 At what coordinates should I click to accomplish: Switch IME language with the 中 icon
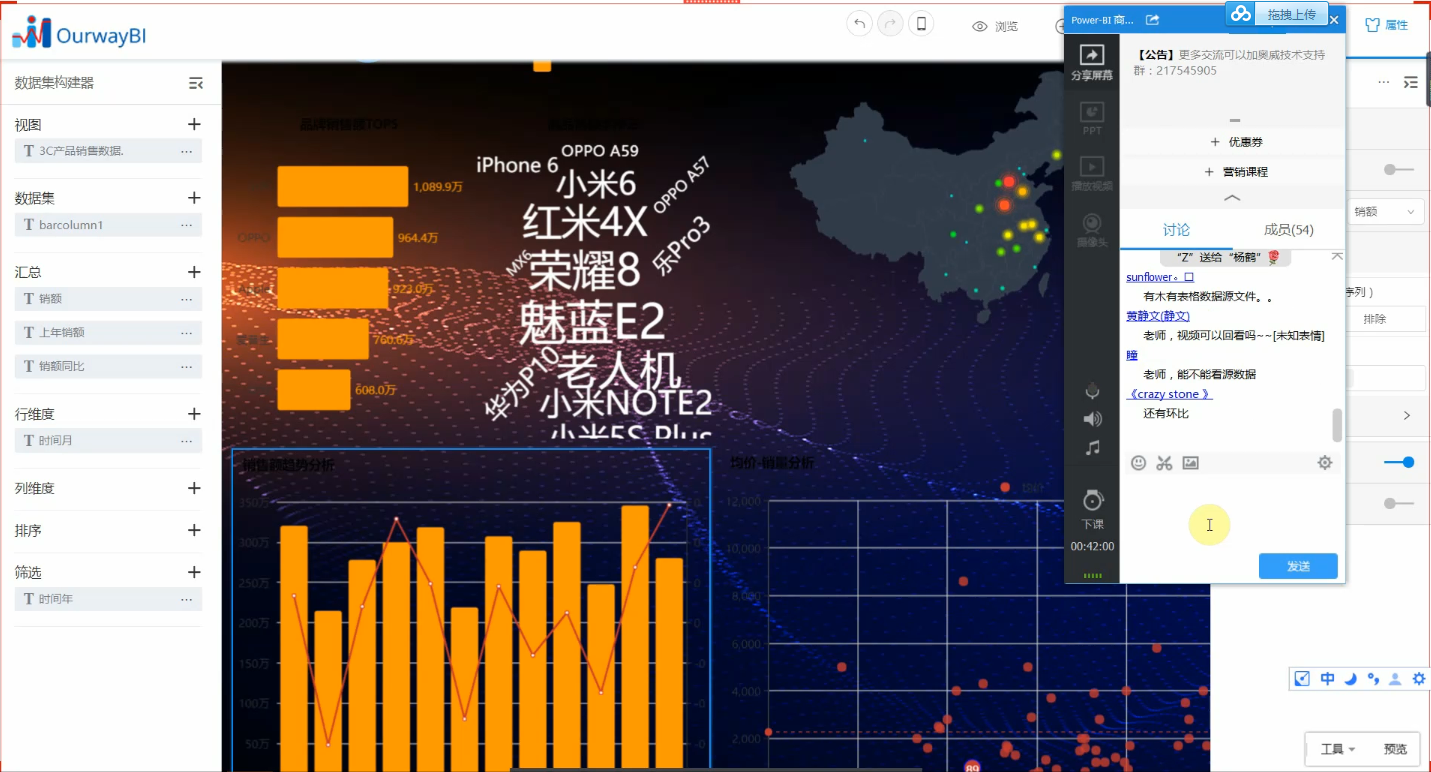[x=1327, y=679]
